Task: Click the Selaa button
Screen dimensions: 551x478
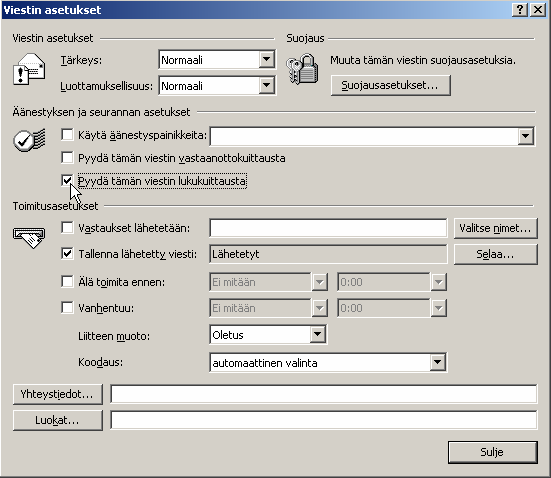Action: point(495,254)
